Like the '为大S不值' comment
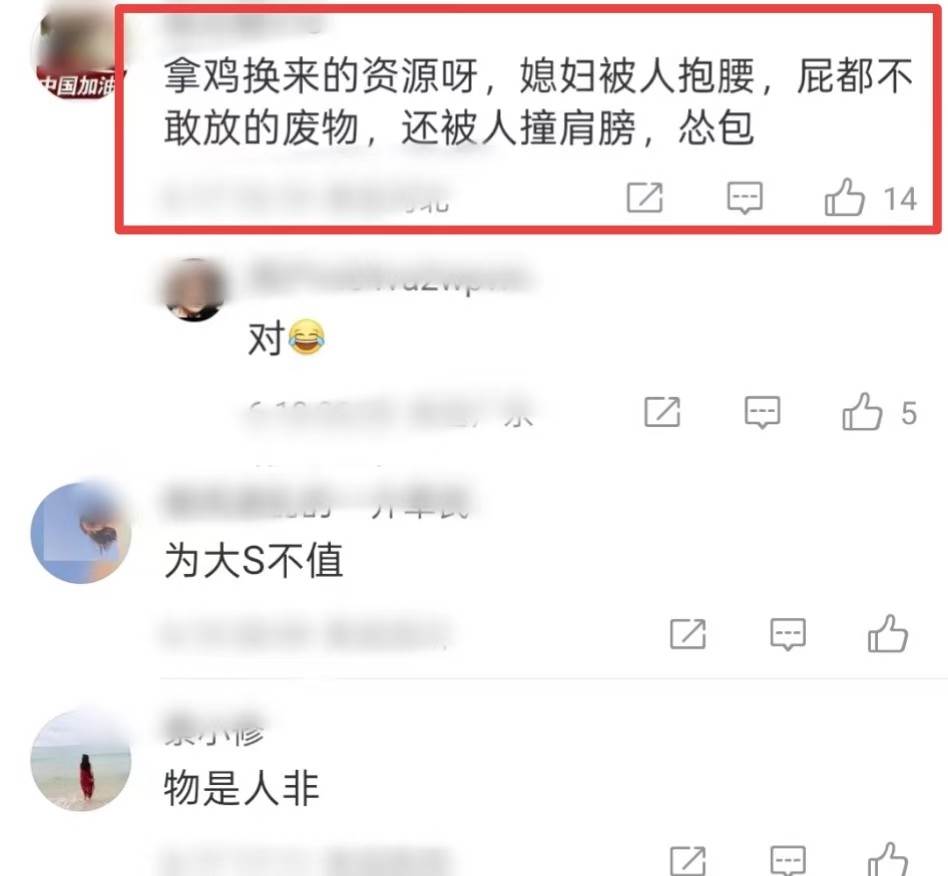948x876 pixels. coord(888,634)
